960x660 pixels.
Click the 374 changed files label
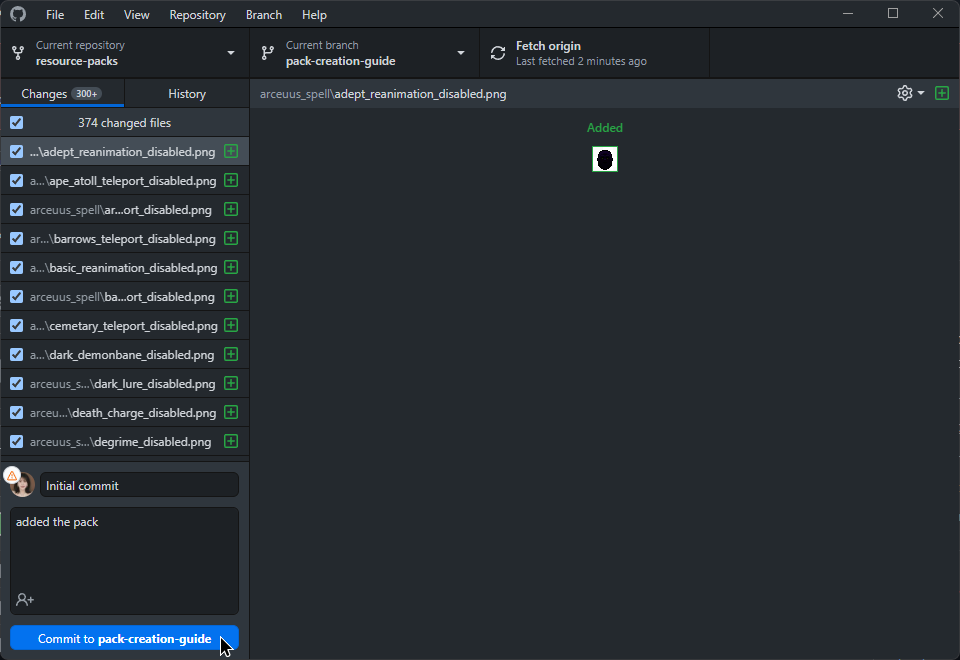[x=124, y=123]
